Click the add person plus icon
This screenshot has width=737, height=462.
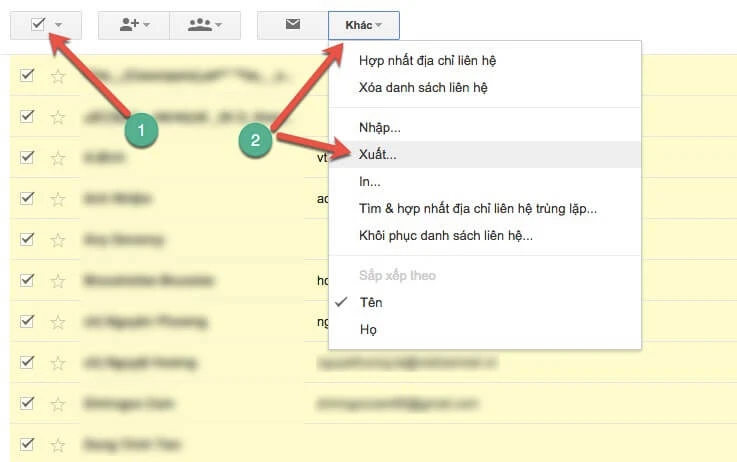coord(128,24)
